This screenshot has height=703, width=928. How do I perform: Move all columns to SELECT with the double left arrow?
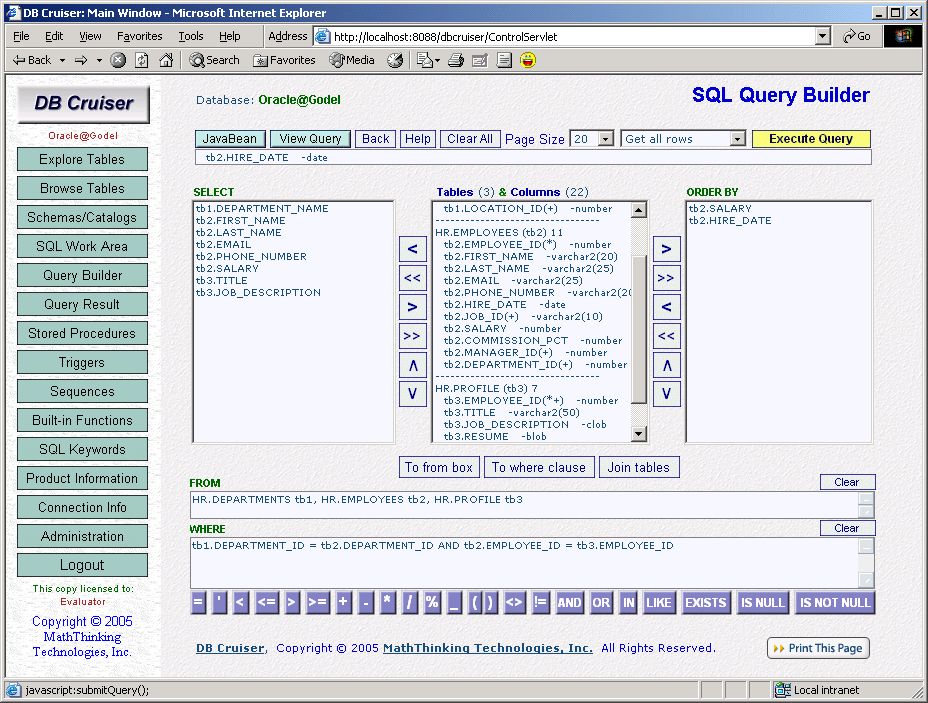[x=413, y=278]
